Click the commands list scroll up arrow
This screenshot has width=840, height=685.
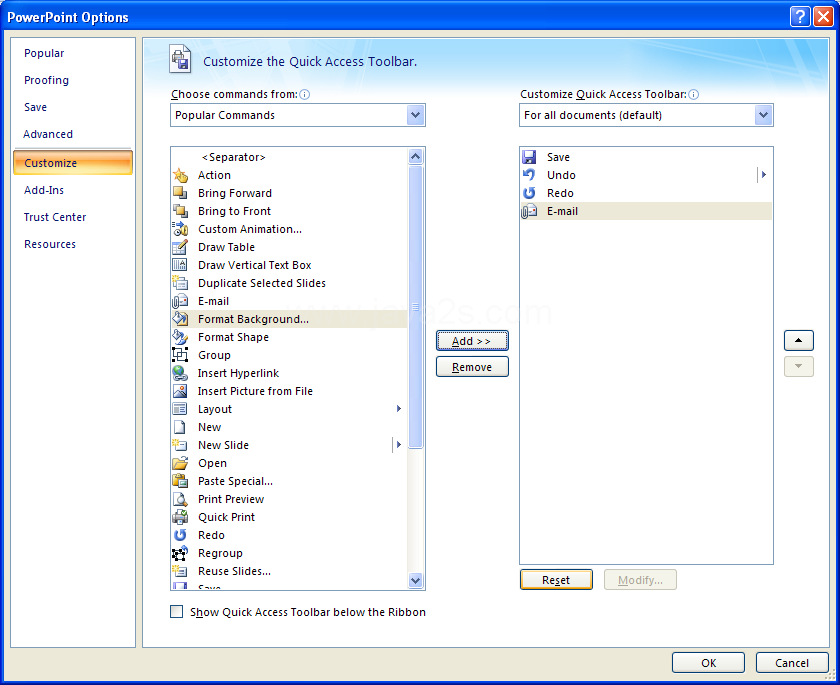416,156
